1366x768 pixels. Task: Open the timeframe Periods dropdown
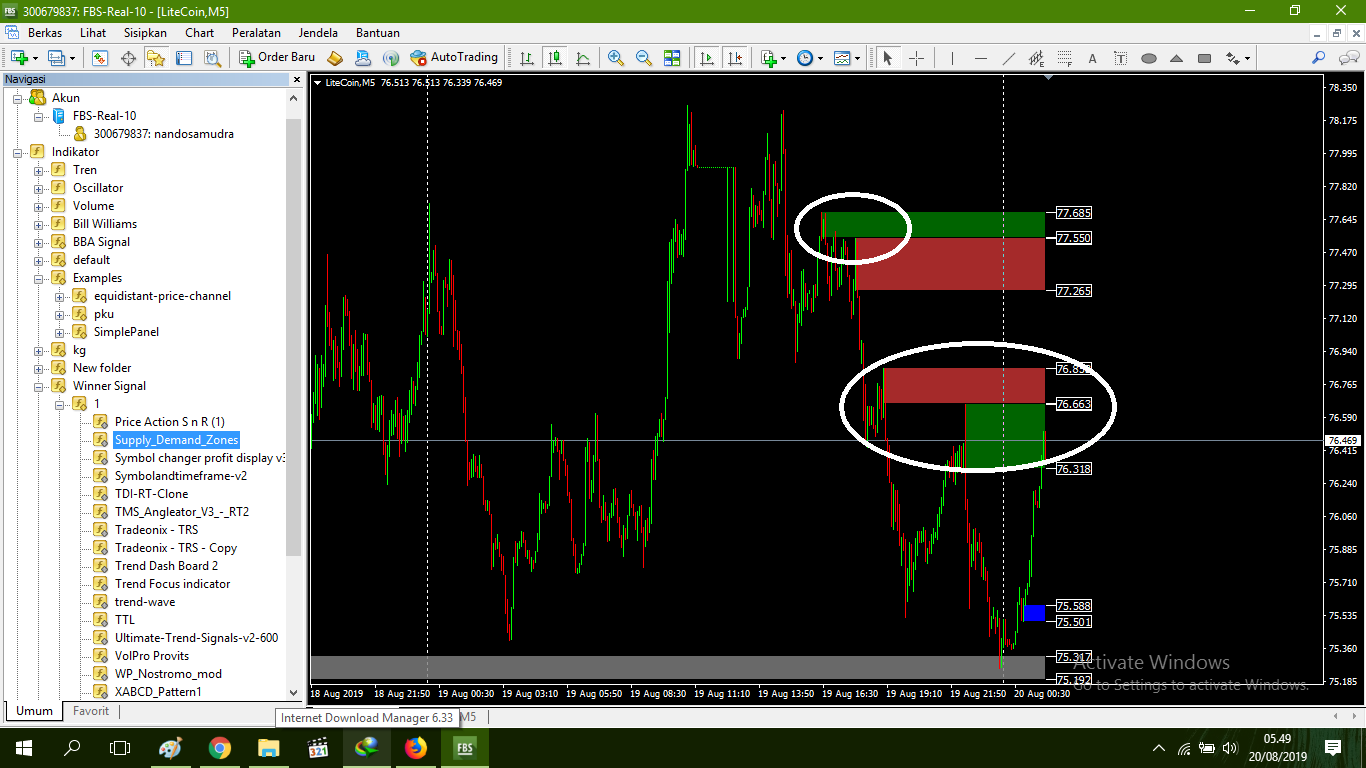tap(818, 57)
